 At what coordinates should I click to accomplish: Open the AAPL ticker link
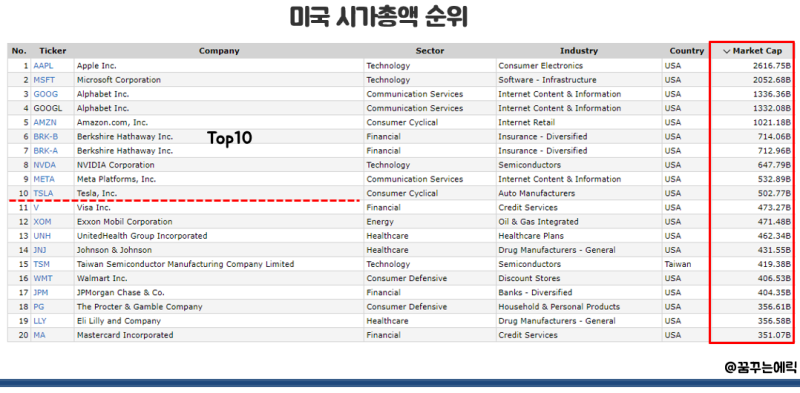43,66
